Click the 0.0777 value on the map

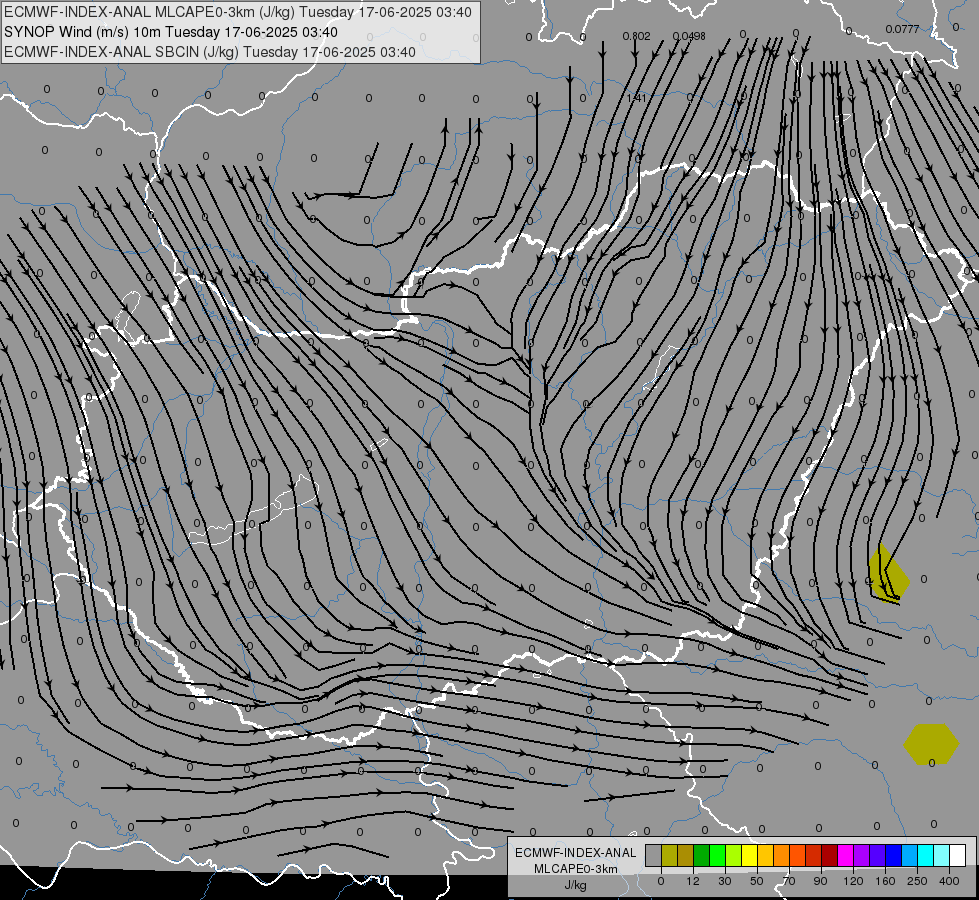[902, 29]
